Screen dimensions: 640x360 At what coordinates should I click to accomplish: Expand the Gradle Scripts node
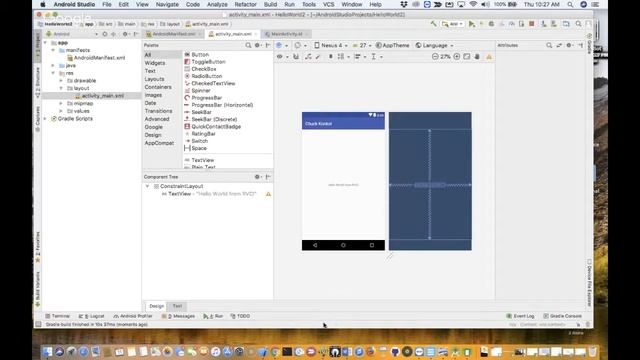pyautogui.click(x=45, y=119)
